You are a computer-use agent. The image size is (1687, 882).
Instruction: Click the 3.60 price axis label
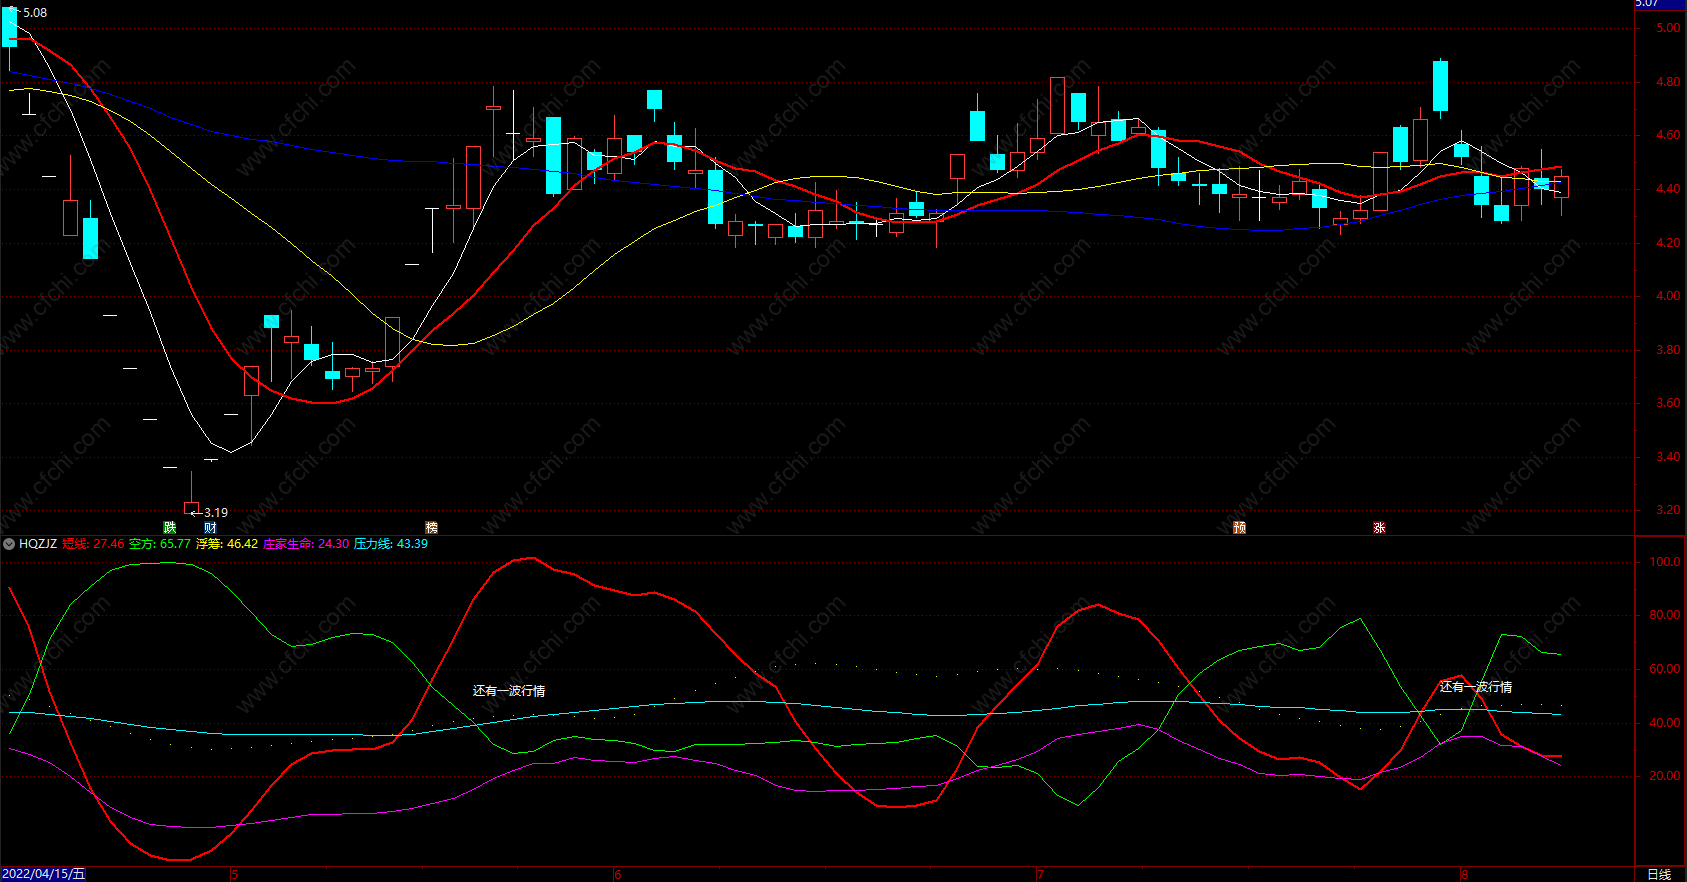click(1668, 403)
